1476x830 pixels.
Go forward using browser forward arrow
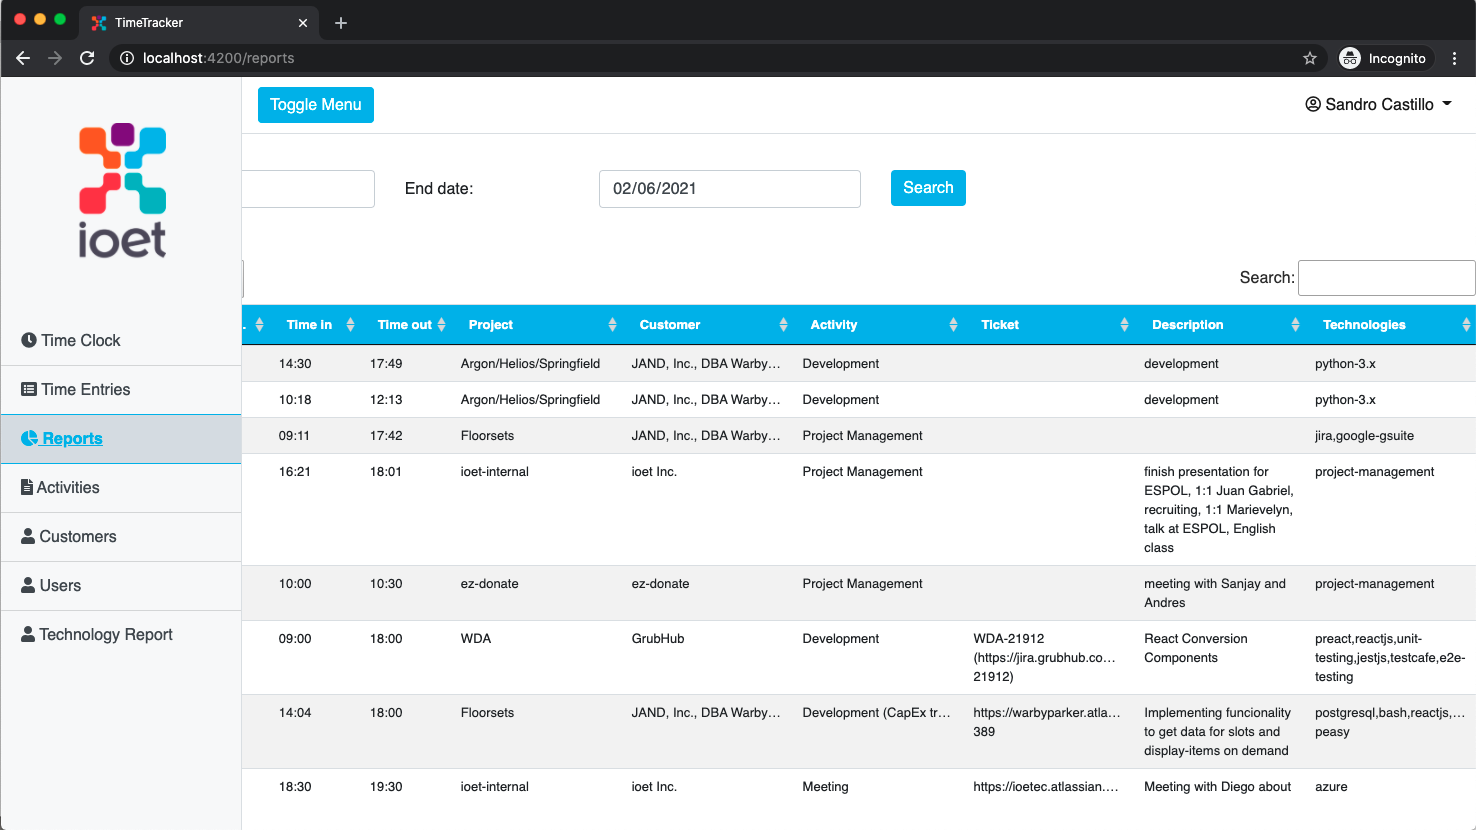55,58
